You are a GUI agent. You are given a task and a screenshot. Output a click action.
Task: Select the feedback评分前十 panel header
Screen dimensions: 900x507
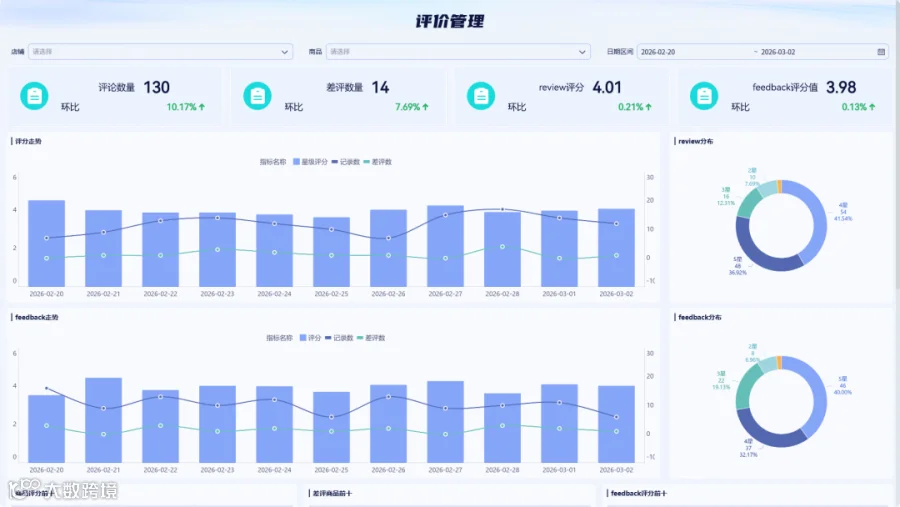pos(638,493)
